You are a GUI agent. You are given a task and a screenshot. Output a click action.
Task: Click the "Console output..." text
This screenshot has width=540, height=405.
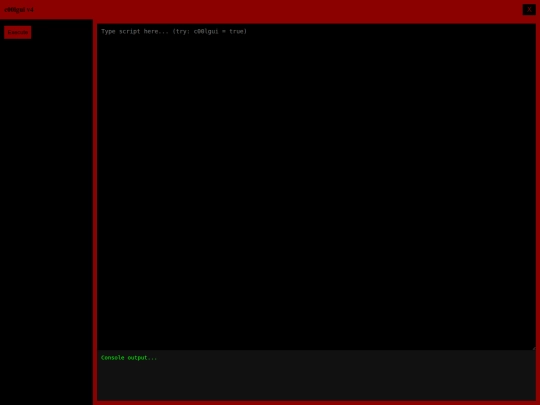click(x=129, y=358)
